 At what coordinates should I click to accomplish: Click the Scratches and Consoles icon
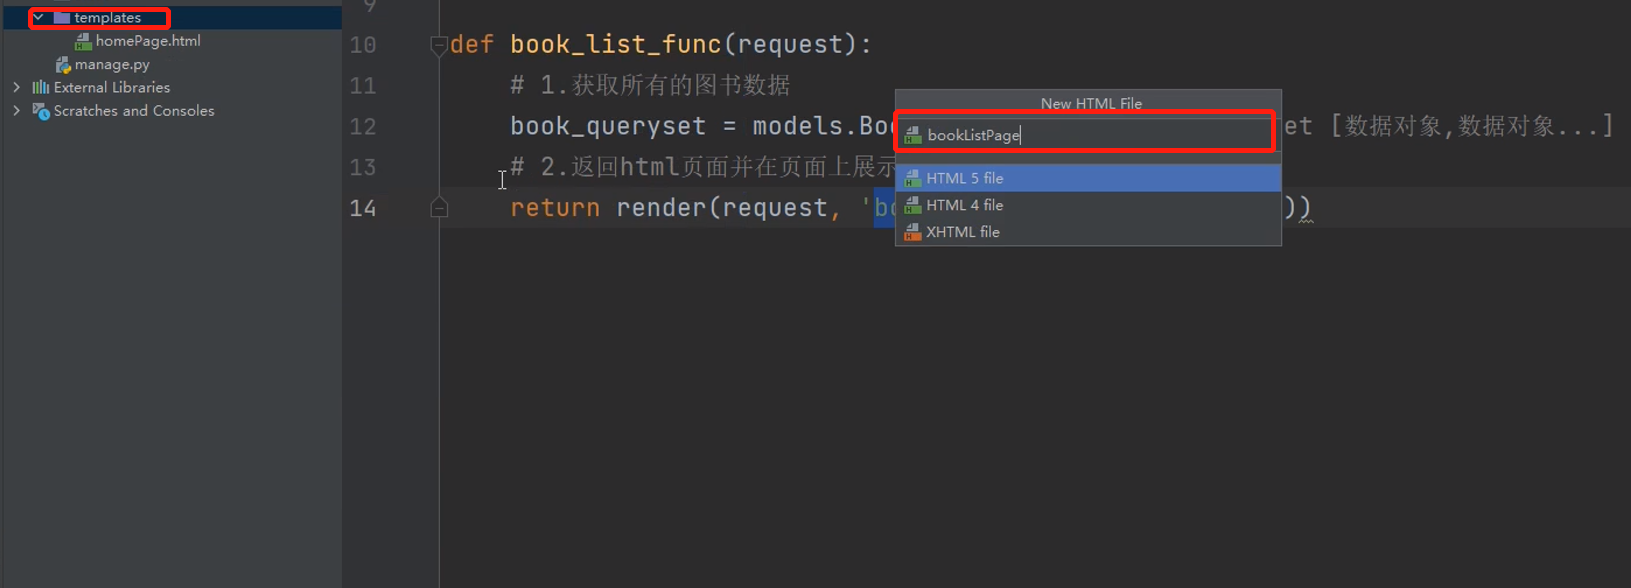click(x=41, y=111)
